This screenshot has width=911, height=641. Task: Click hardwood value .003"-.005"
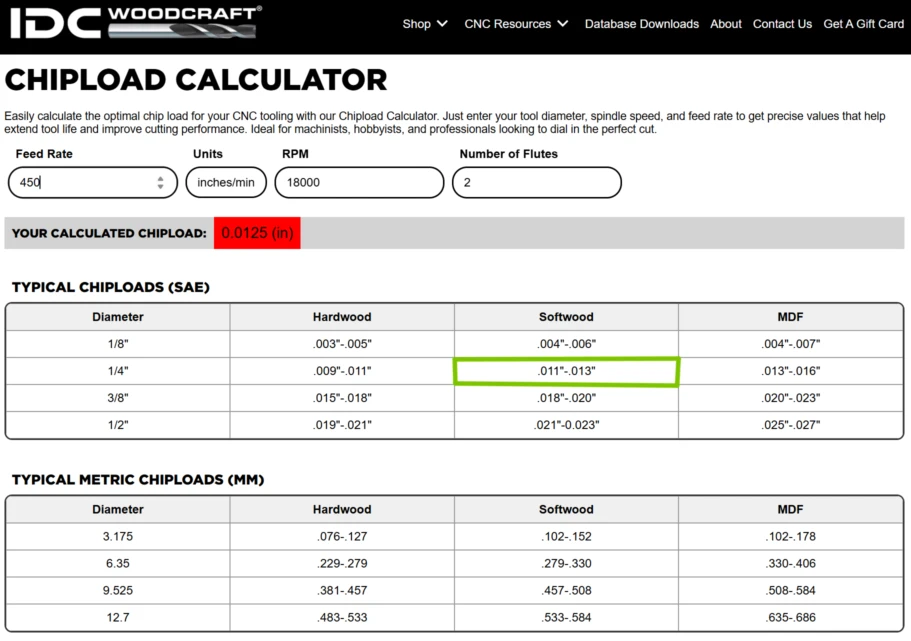tap(342, 344)
